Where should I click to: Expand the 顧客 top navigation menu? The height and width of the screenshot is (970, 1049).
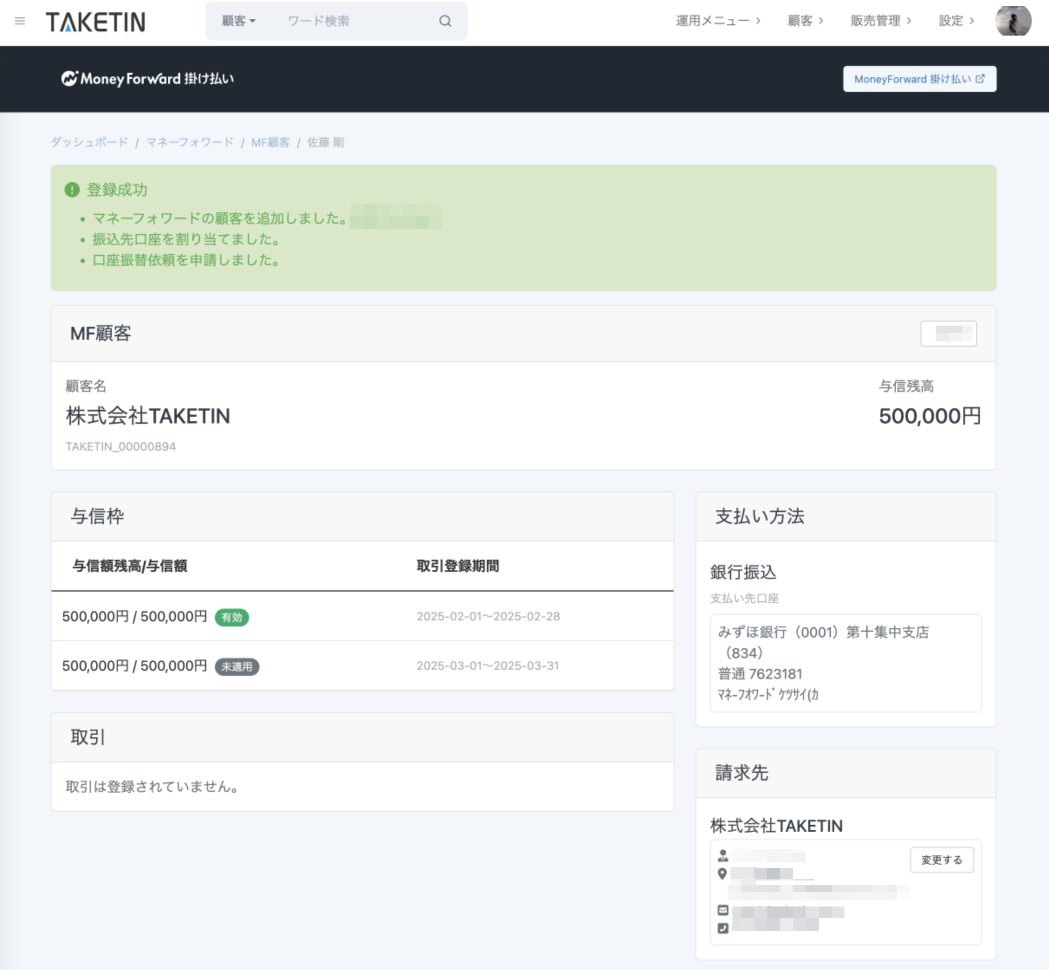pyautogui.click(x=805, y=21)
